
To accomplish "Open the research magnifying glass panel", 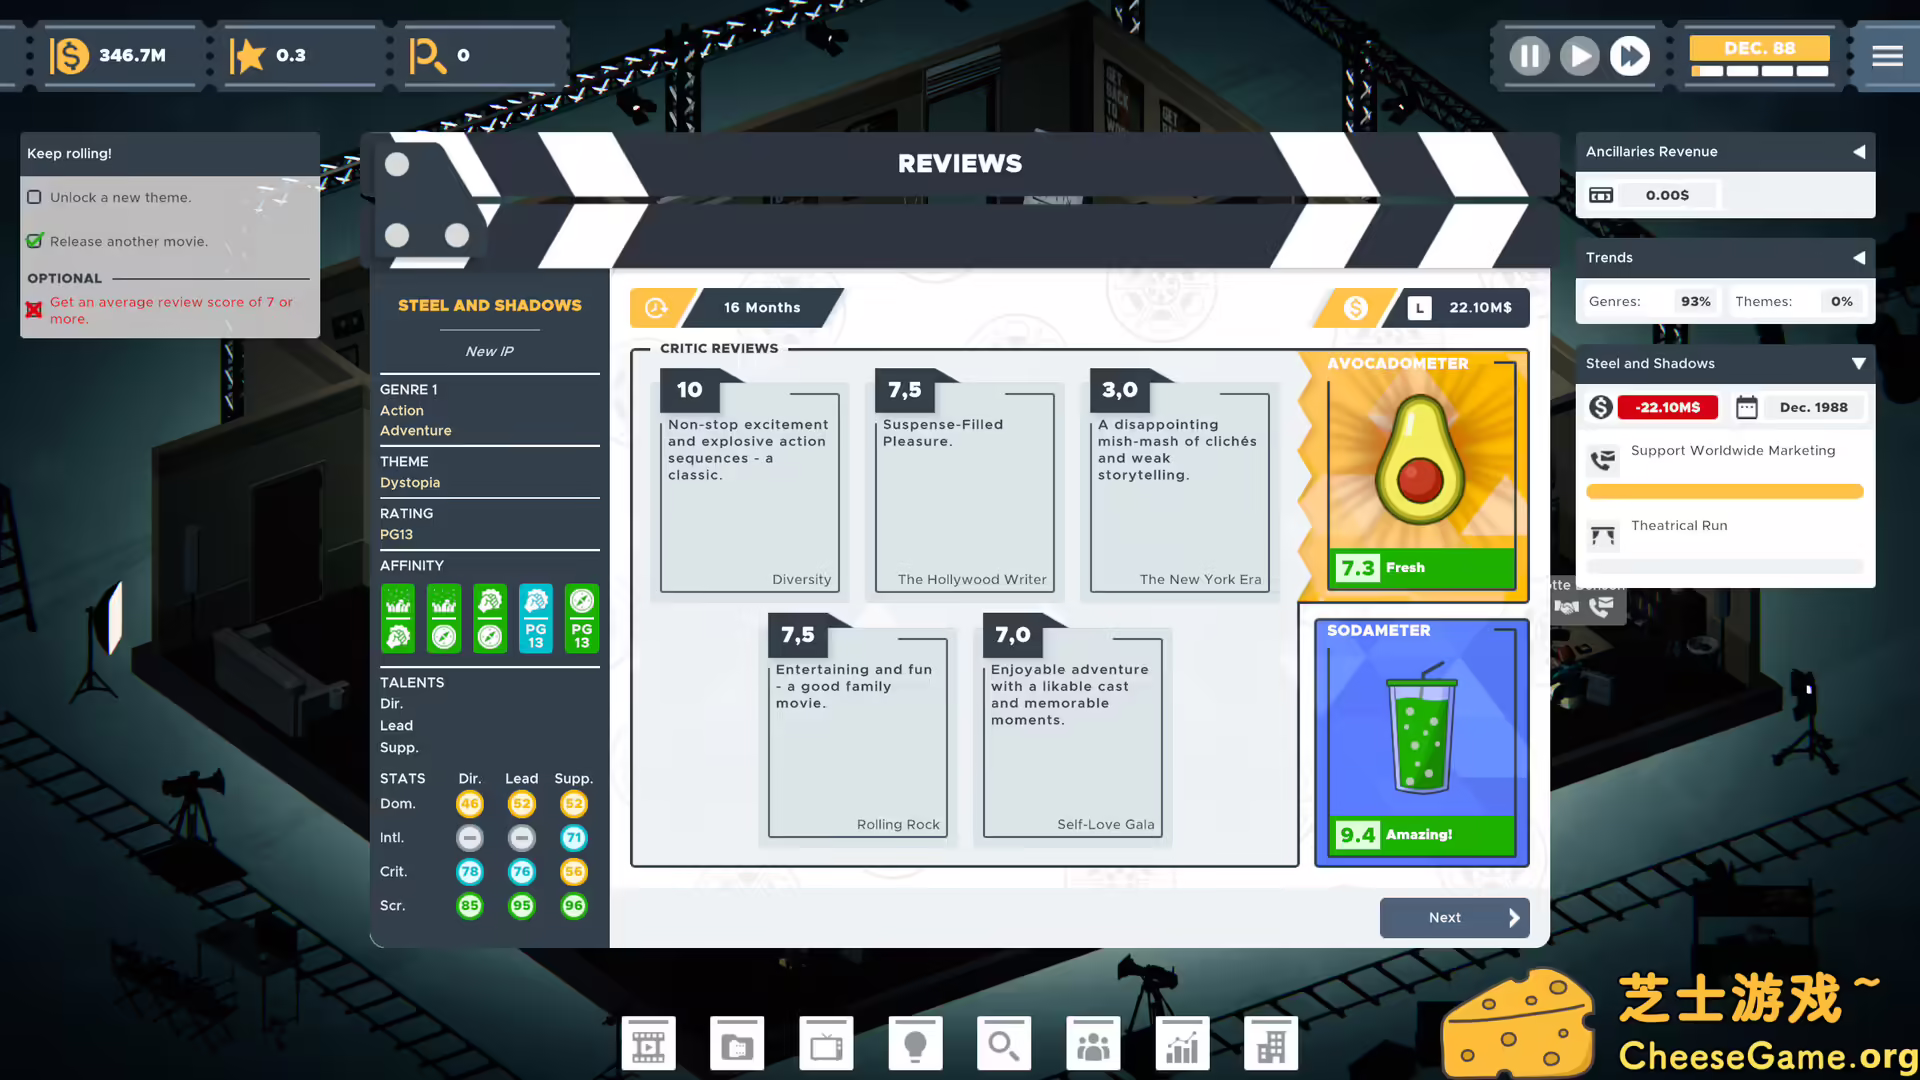I will [x=1004, y=1043].
